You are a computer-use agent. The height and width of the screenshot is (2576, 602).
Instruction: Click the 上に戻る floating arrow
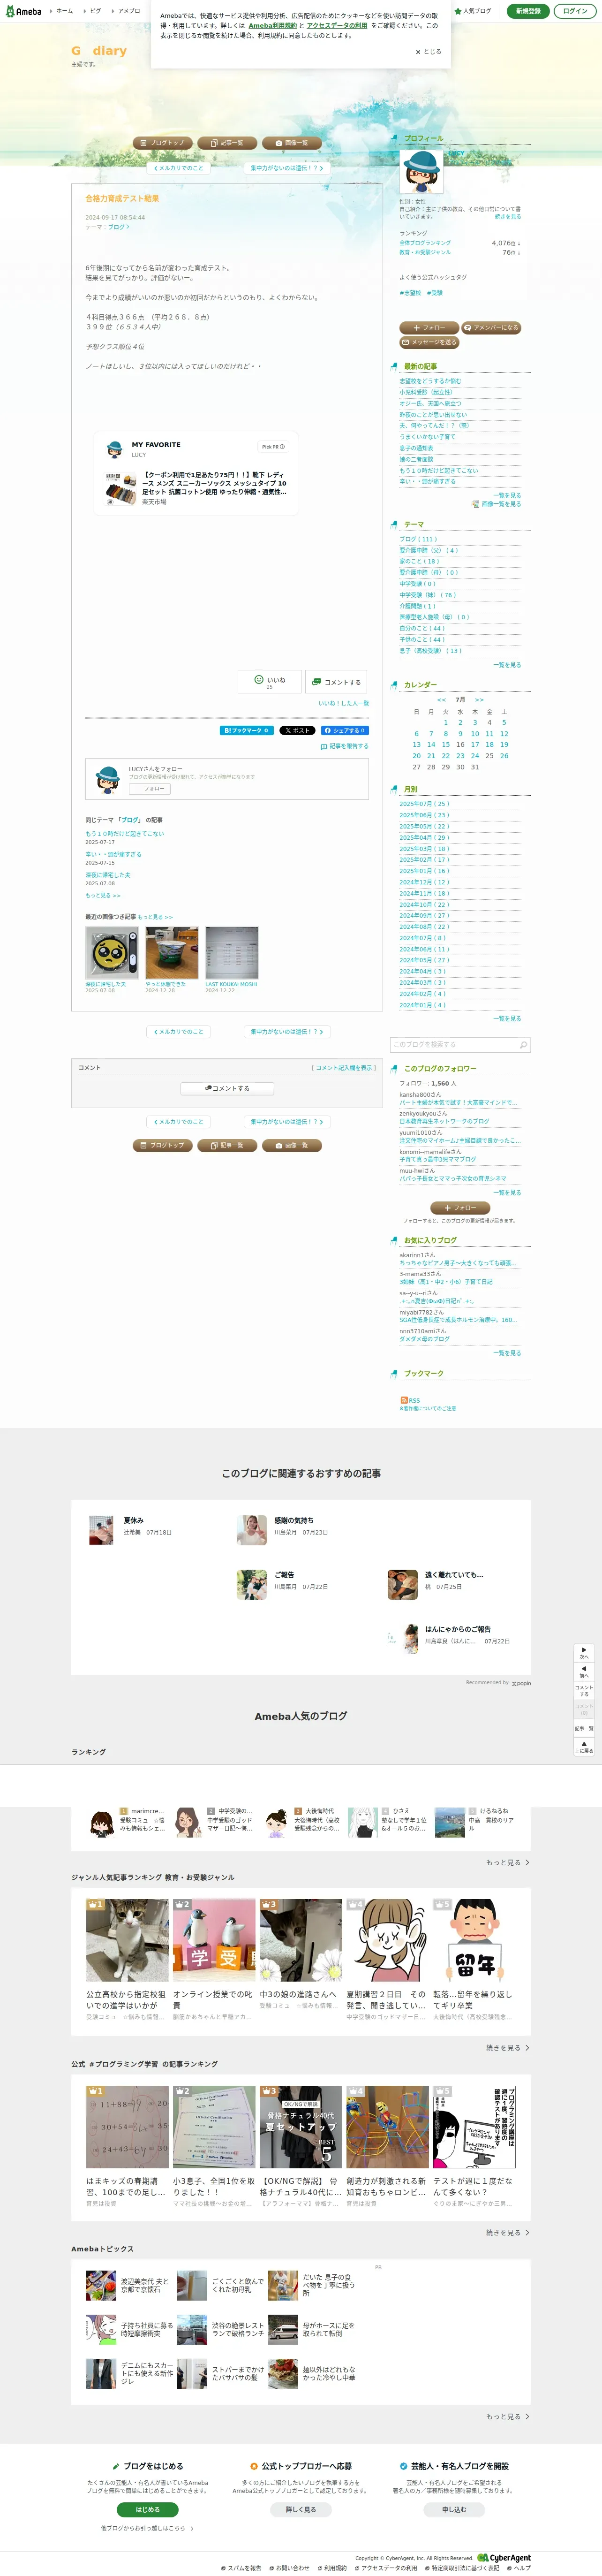click(x=584, y=1746)
